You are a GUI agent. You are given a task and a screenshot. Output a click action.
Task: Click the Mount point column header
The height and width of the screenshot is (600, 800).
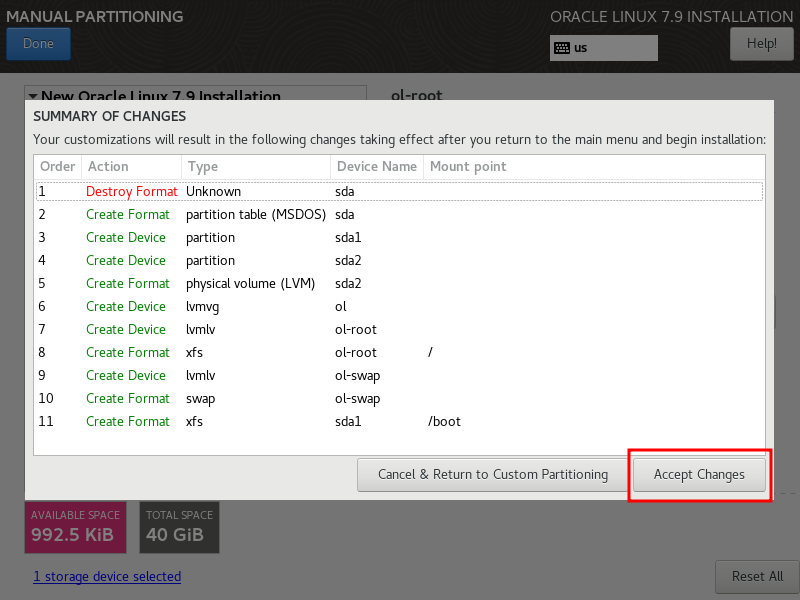(x=594, y=167)
